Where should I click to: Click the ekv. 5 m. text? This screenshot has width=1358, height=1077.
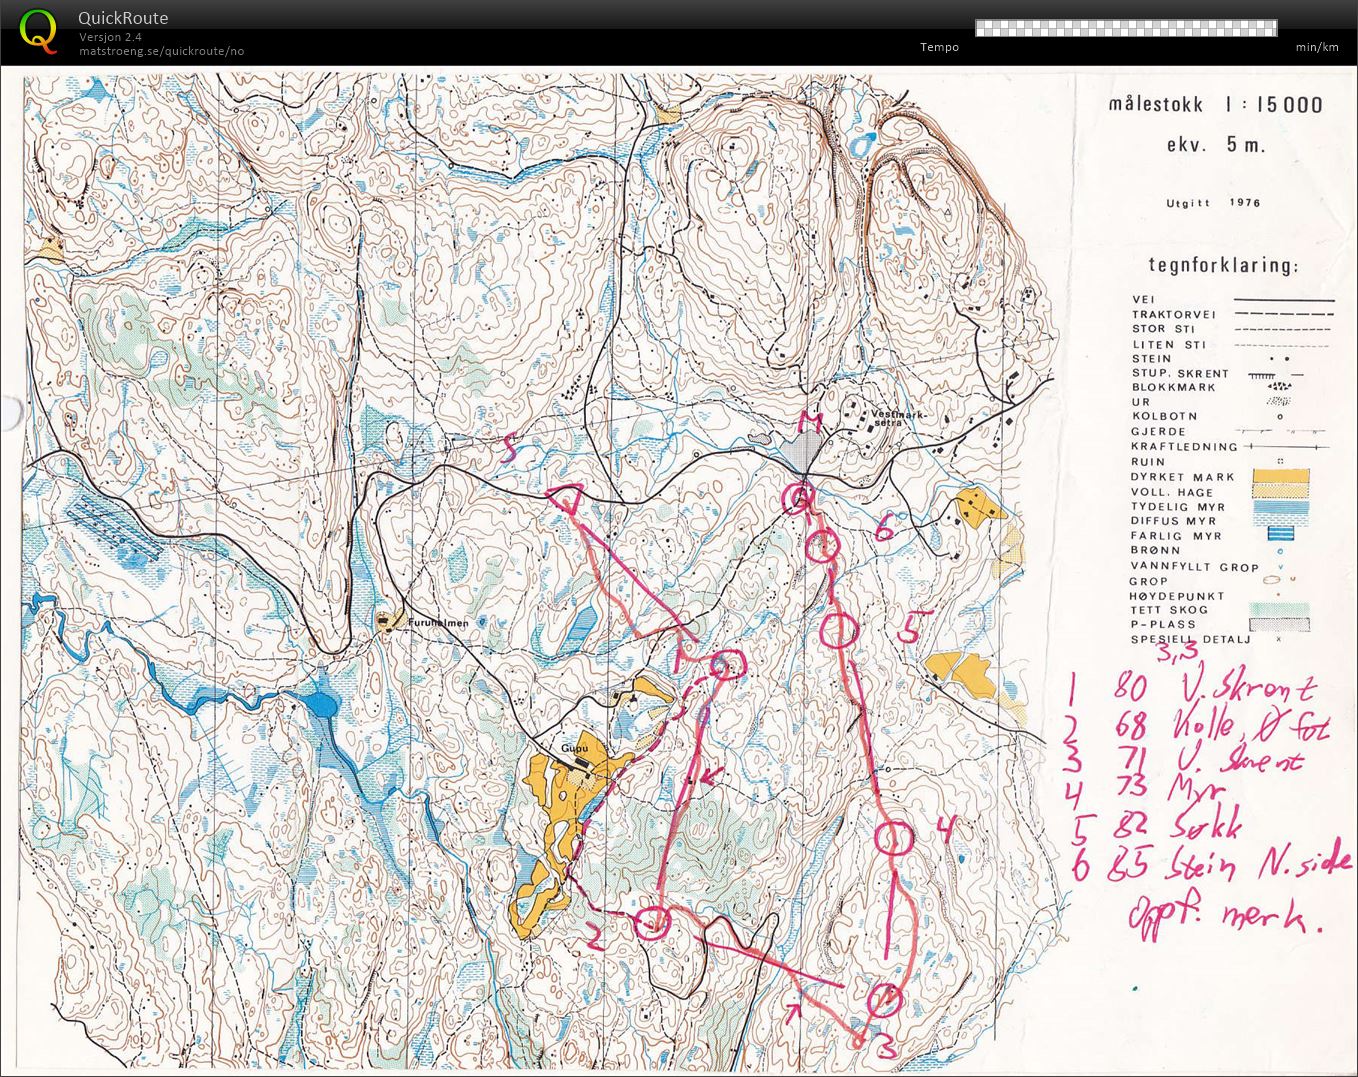click(x=1216, y=144)
